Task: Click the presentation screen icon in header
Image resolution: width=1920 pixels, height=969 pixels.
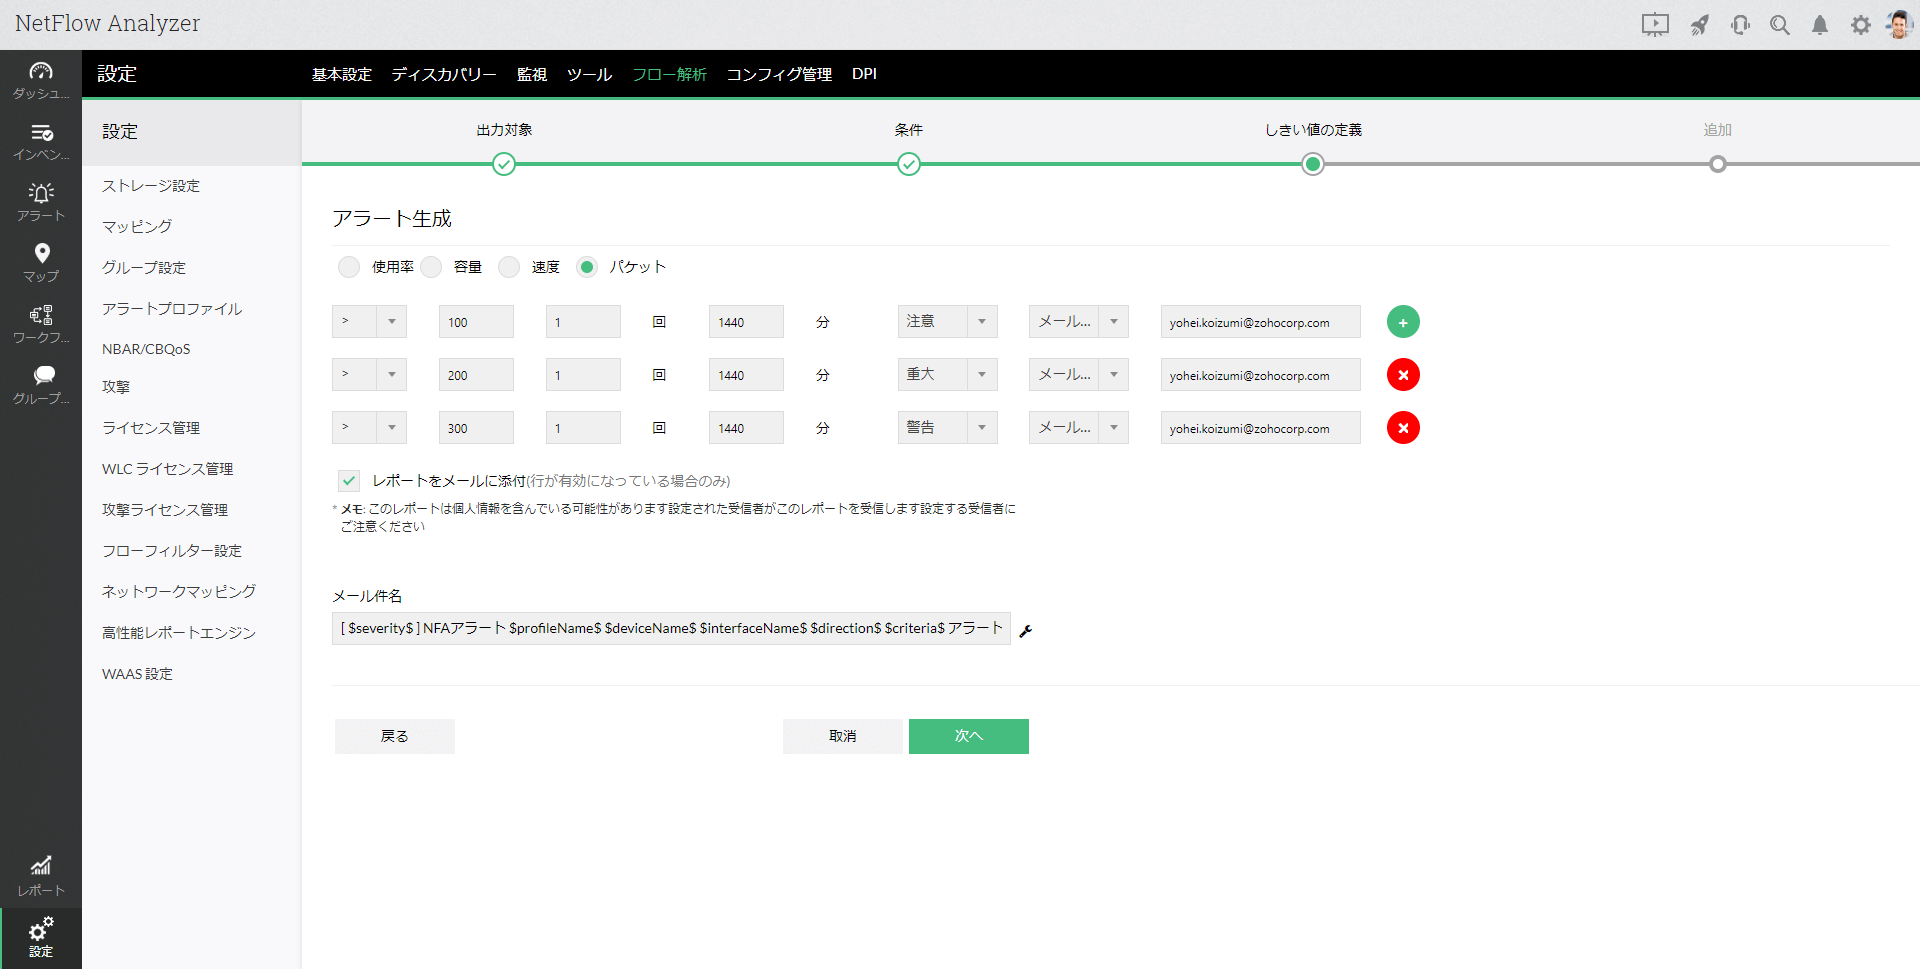Action: click(x=1655, y=25)
